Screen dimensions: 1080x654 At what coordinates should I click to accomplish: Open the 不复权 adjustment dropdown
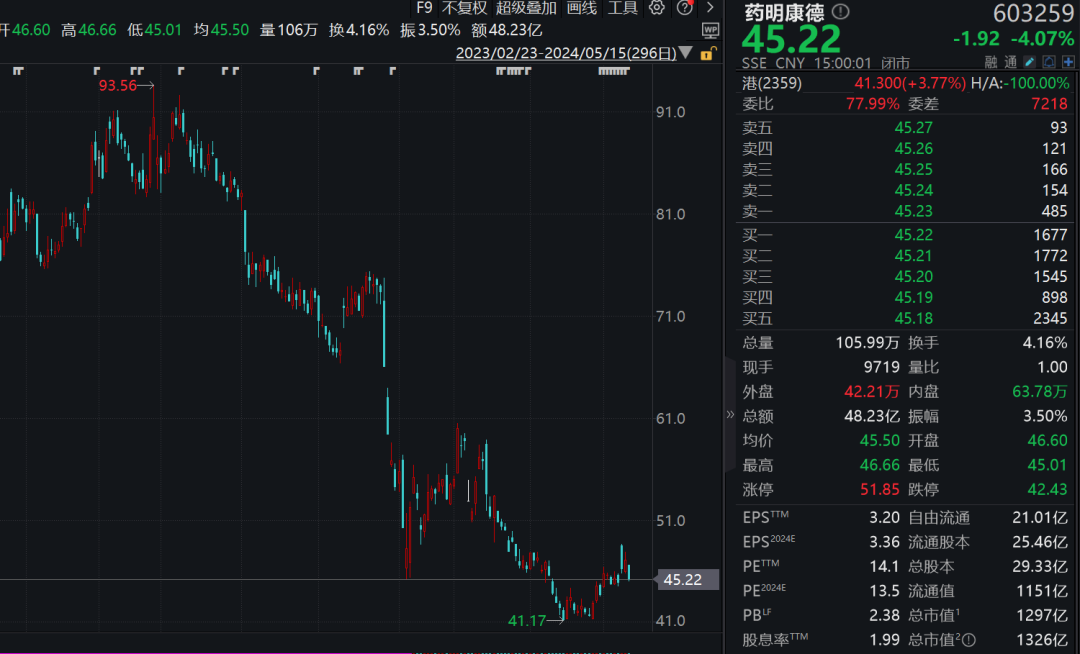[464, 8]
